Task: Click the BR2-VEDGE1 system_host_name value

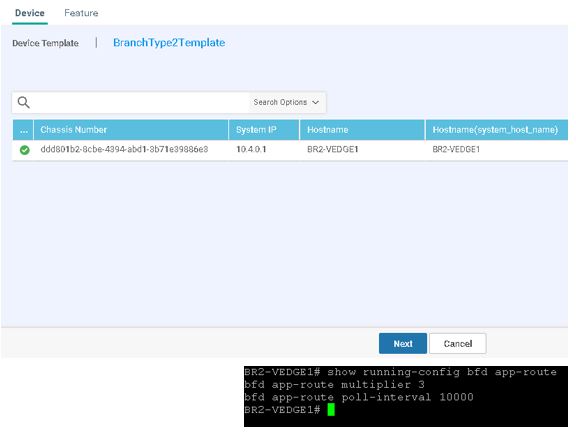Action: (x=456, y=149)
